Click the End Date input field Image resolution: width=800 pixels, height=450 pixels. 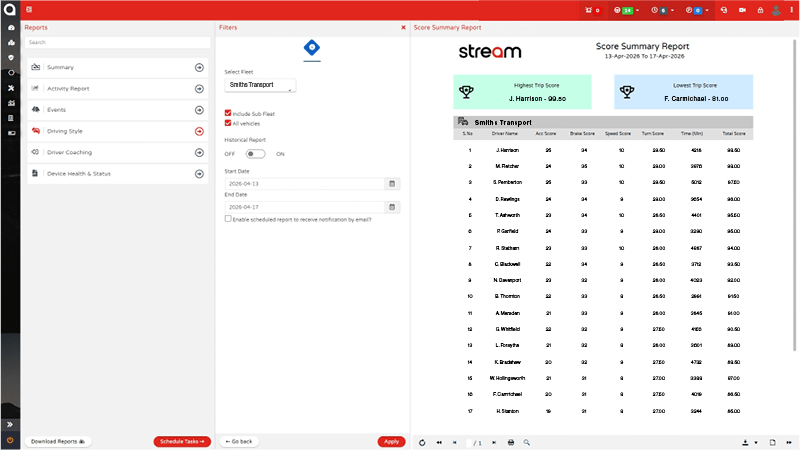click(305, 207)
